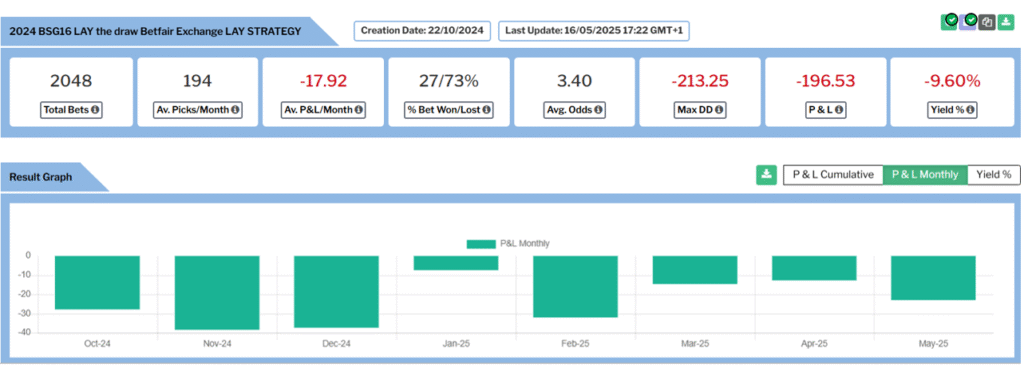Click the Oct-24 axis label

[97, 344]
